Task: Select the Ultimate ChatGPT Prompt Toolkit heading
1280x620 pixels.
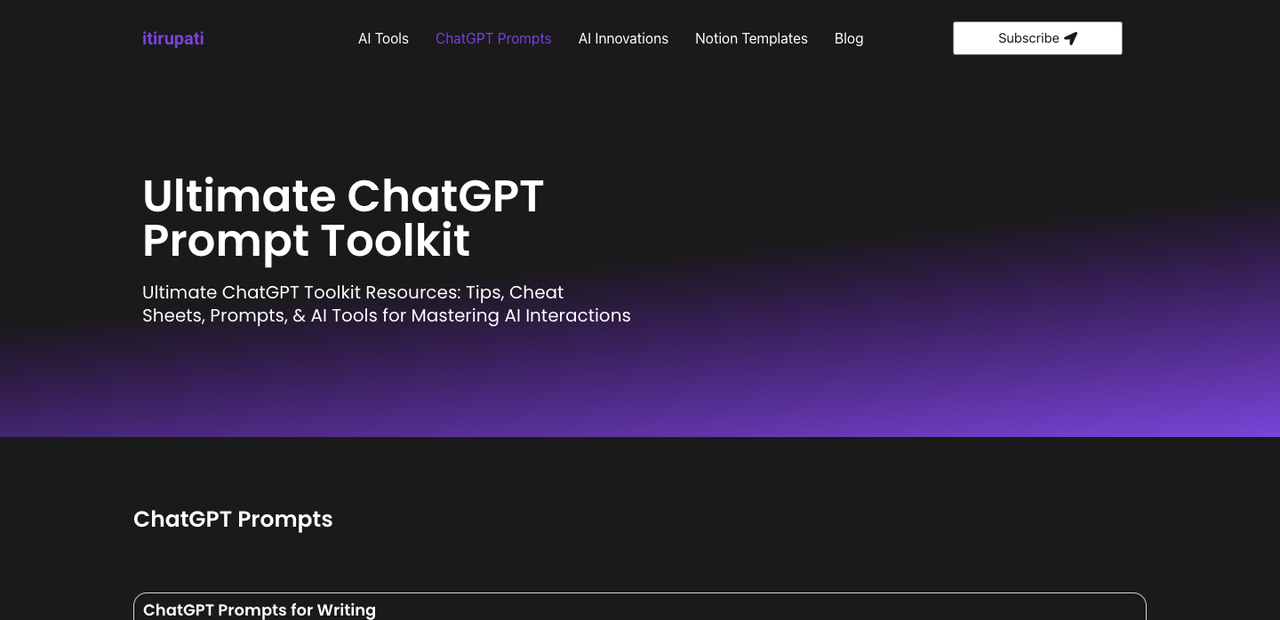Action: 343,218
